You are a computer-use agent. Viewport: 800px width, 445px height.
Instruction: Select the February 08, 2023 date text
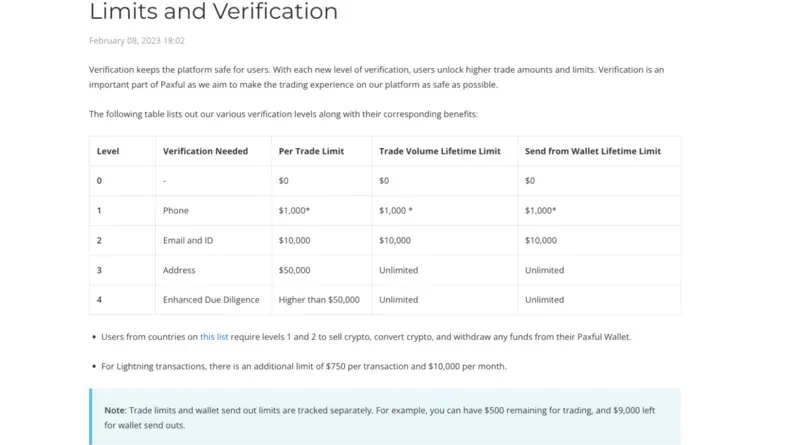[x=137, y=41]
